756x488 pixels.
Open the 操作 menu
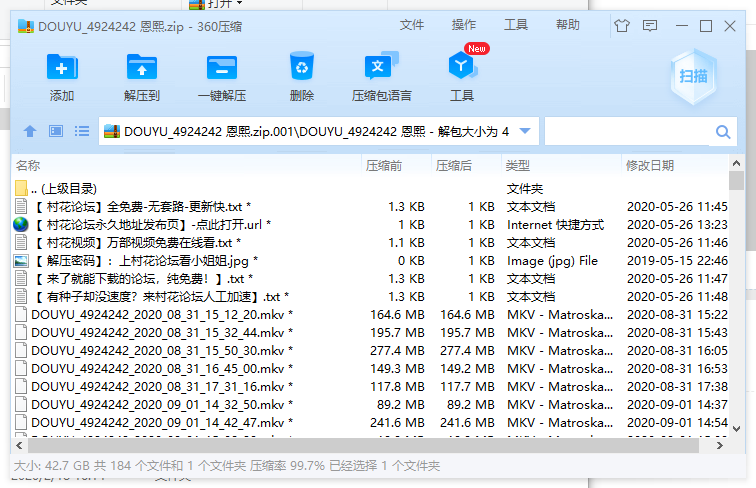tap(464, 25)
